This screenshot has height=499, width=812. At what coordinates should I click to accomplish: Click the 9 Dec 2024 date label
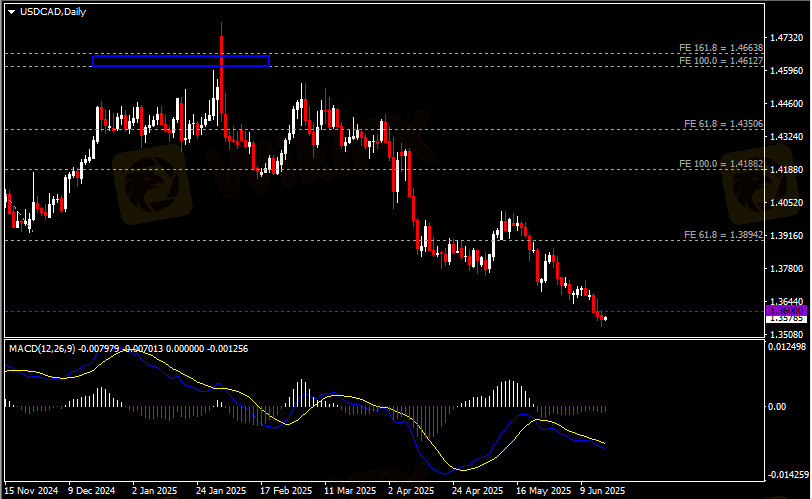pyautogui.click(x=92, y=490)
